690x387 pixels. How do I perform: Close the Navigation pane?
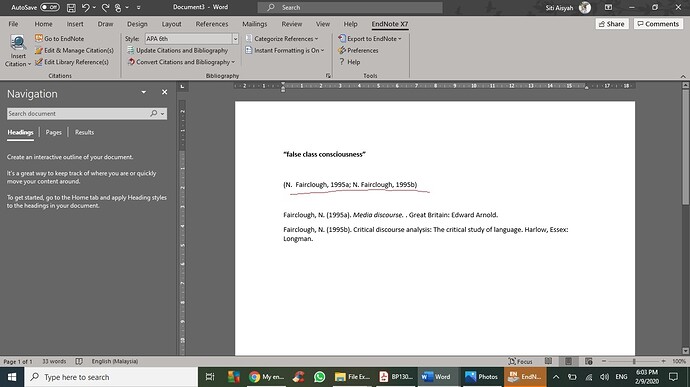[x=164, y=92]
